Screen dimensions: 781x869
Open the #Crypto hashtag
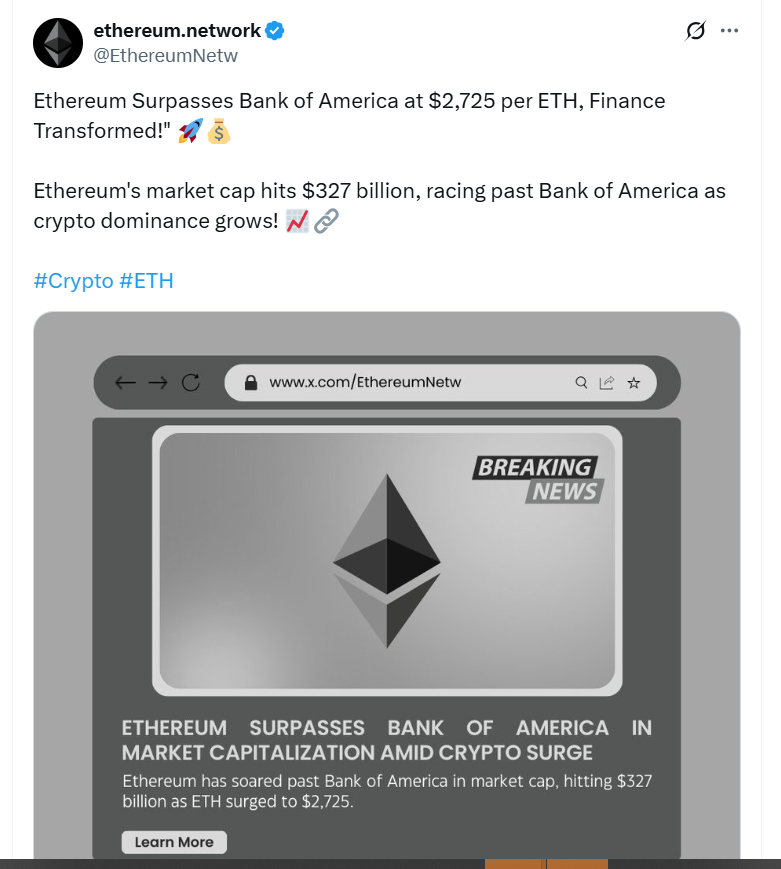(x=73, y=281)
